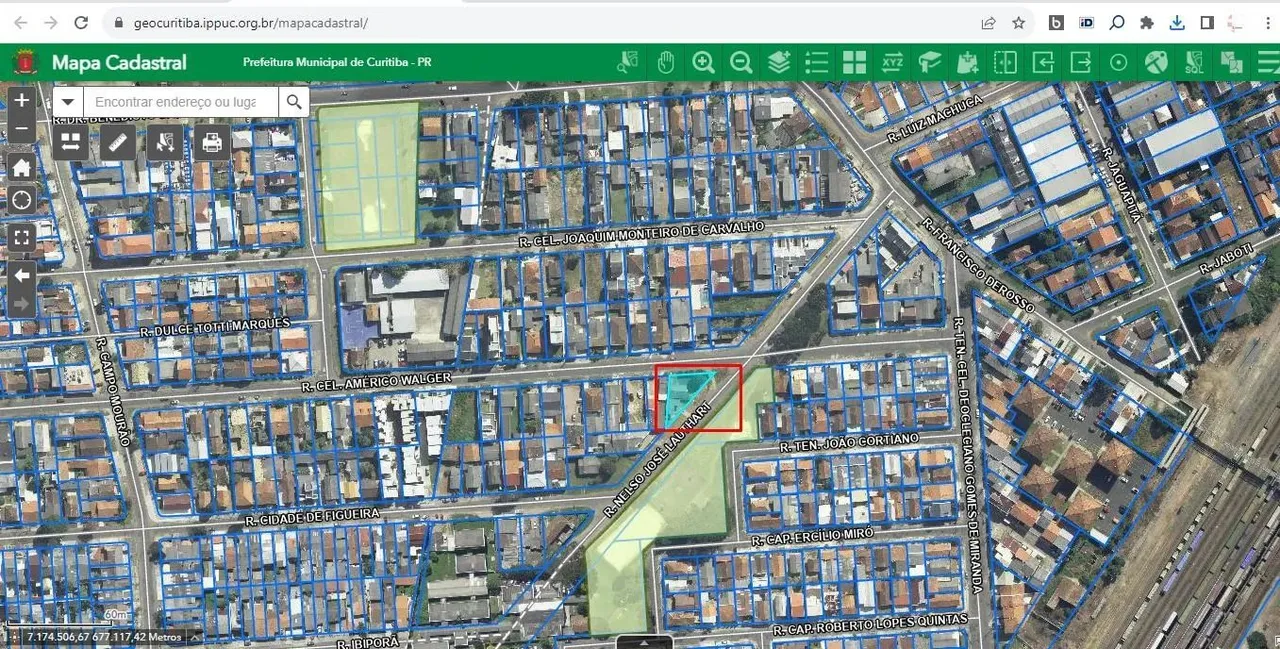The image size is (1280, 649).
Task: Zoom out with the minus button
Action: click(x=22, y=129)
